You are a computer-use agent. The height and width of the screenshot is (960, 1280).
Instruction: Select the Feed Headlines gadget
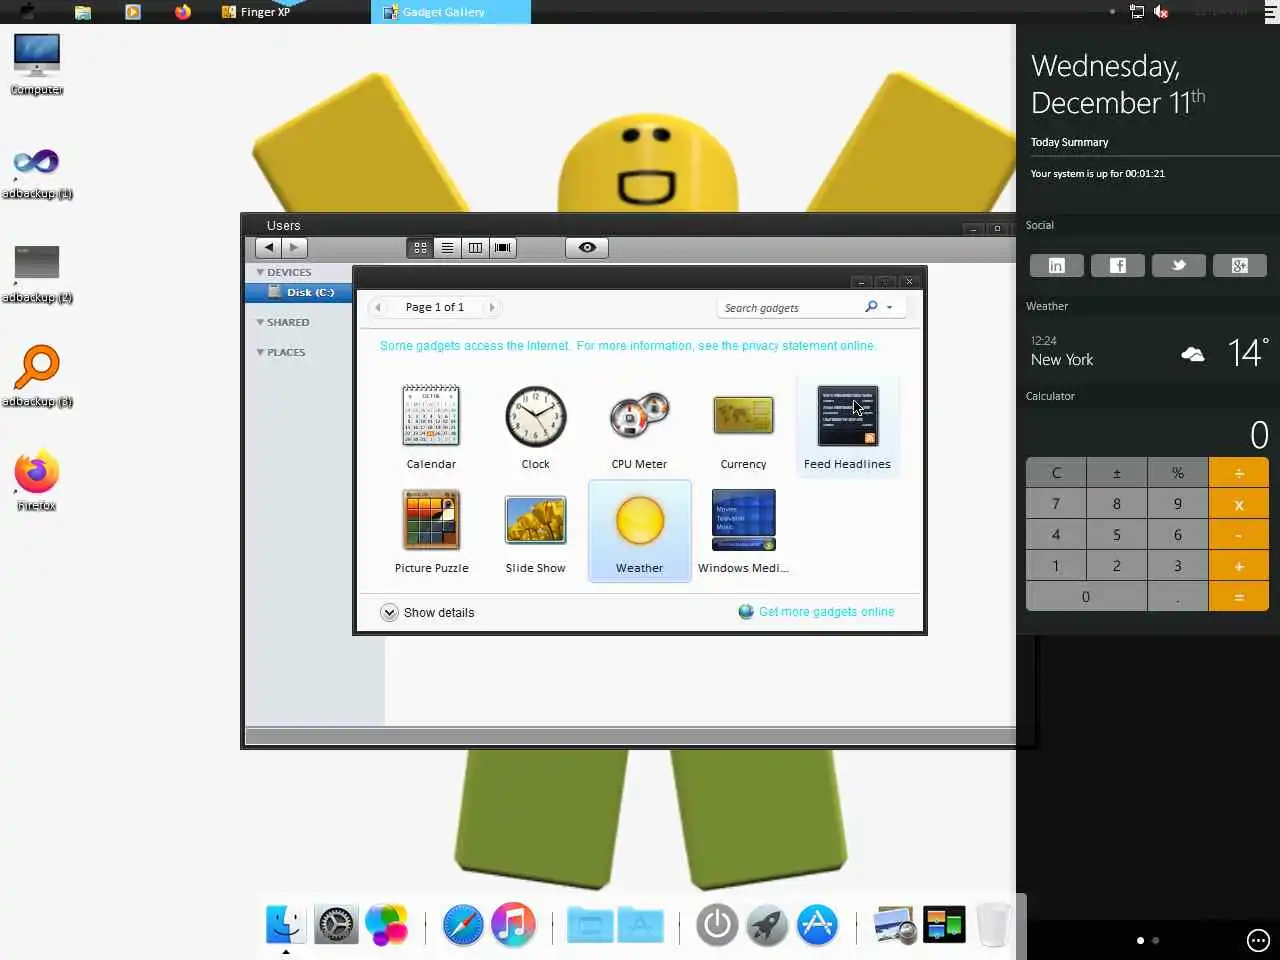click(847, 427)
